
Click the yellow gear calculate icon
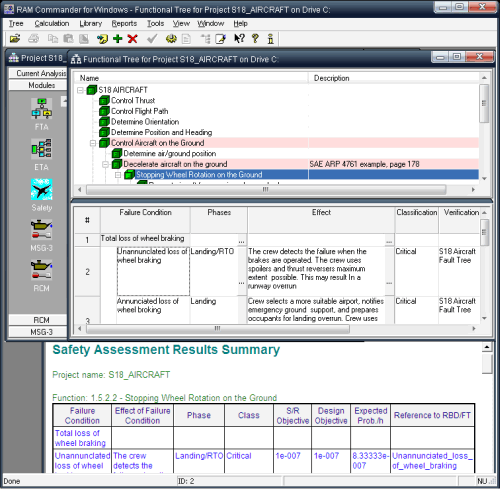(x=171, y=39)
